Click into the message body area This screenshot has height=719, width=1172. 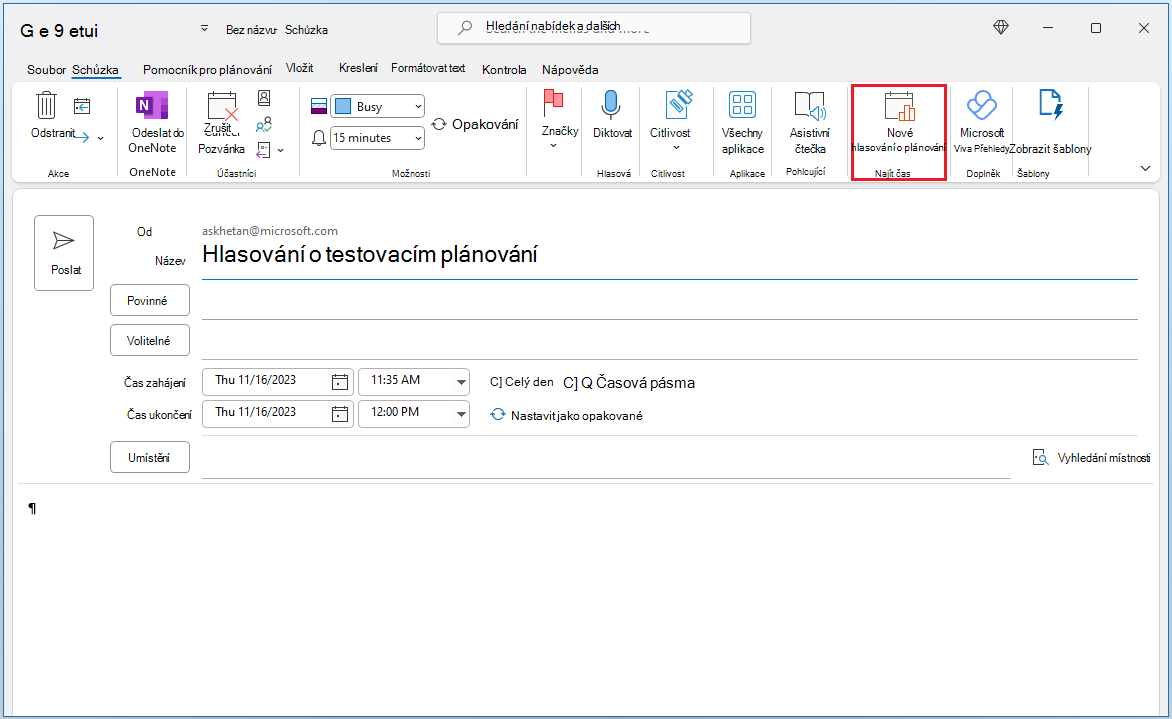click(x=586, y=598)
